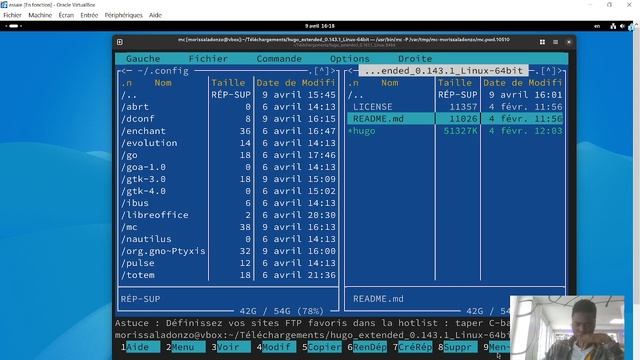Open the terminal hamburger menu icon
This screenshot has width=640, height=360.
pyautogui.click(x=556, y=42)
